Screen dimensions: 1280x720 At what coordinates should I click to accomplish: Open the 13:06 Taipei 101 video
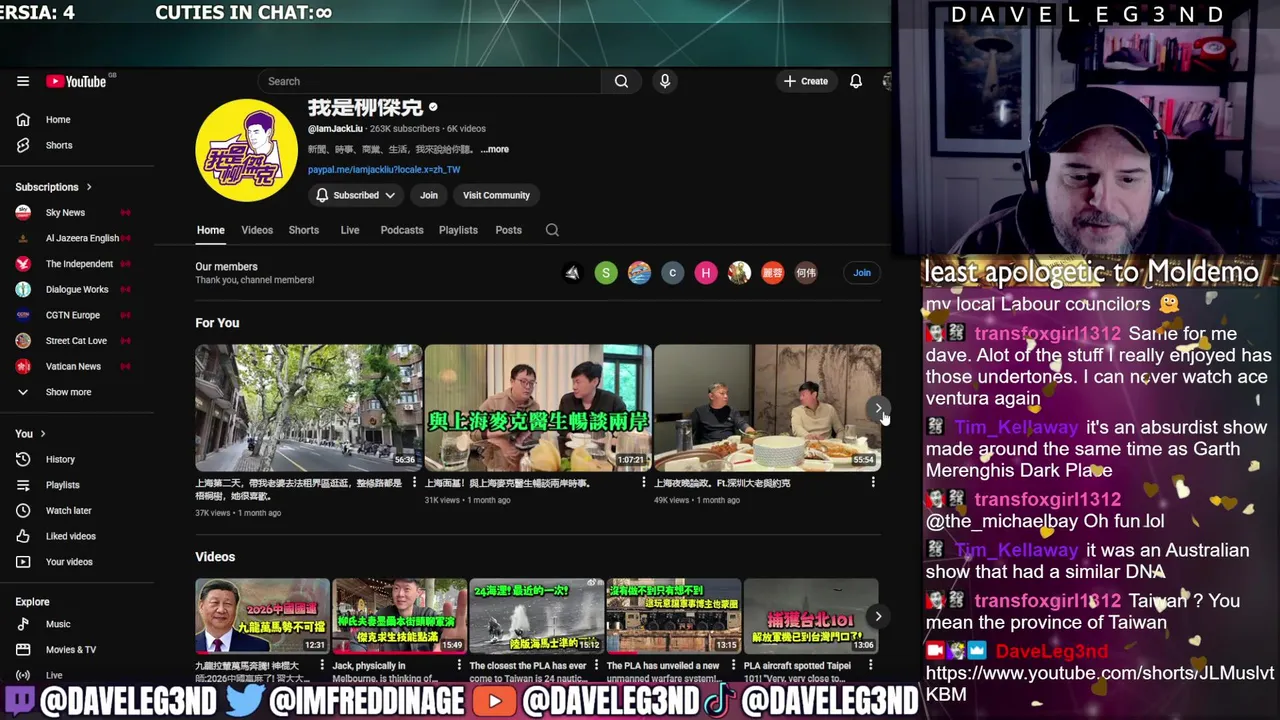[811, 616]
